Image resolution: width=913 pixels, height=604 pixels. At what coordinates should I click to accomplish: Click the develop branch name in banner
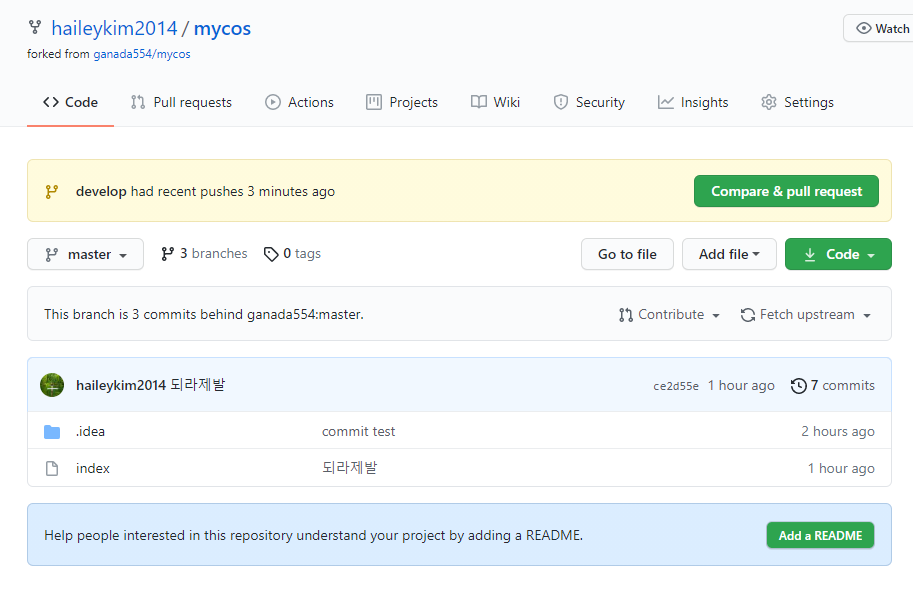pos(101,192)
